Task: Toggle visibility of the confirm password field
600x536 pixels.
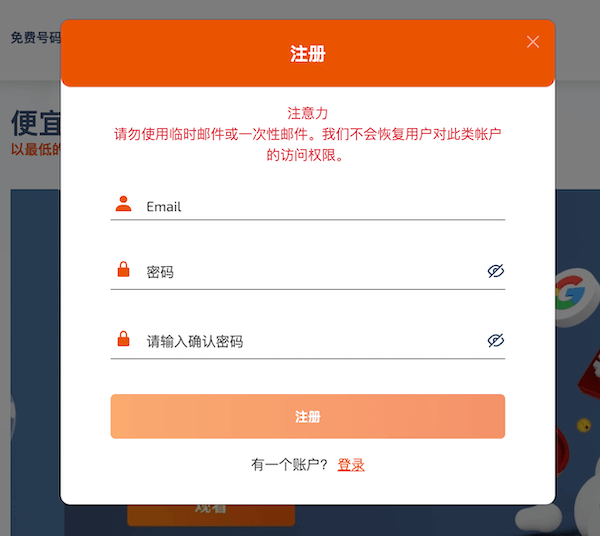Action: (x=495, y=341)
